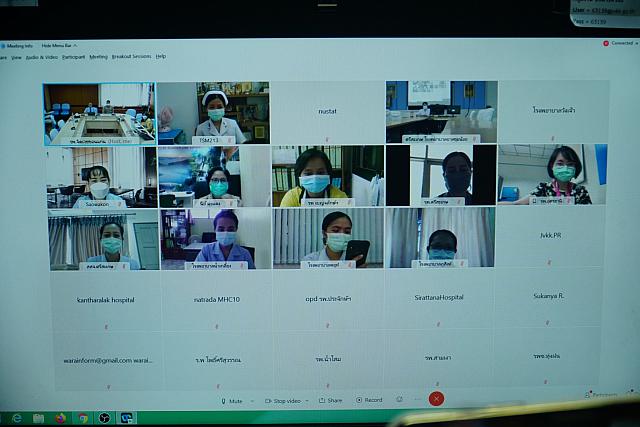Viewport: 640px width, 427px height.
Task: Open Chrome from the Windows taskbar
Action: point(82,418)
